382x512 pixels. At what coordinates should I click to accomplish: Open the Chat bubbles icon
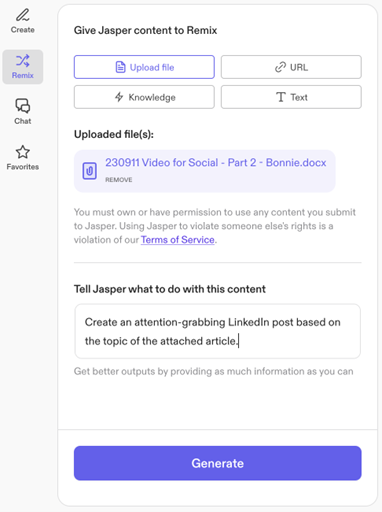tap(23, 106)
